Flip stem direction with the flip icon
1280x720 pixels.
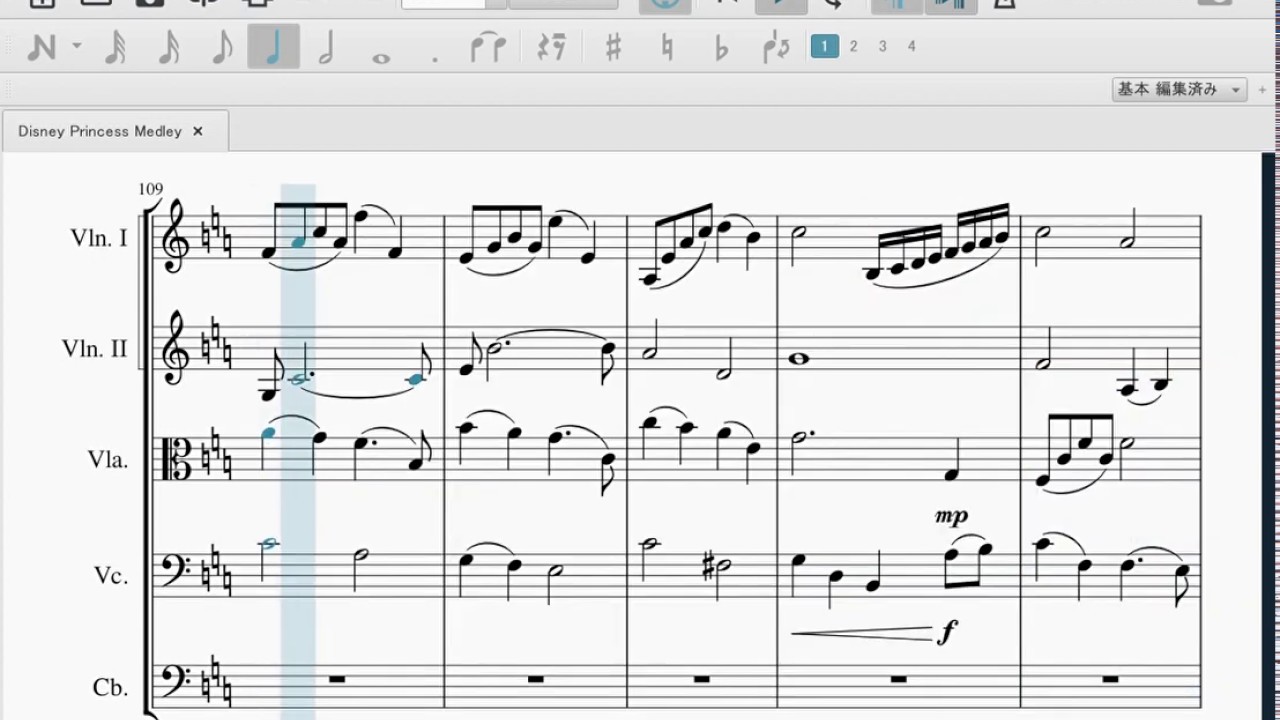pos(776,47)
